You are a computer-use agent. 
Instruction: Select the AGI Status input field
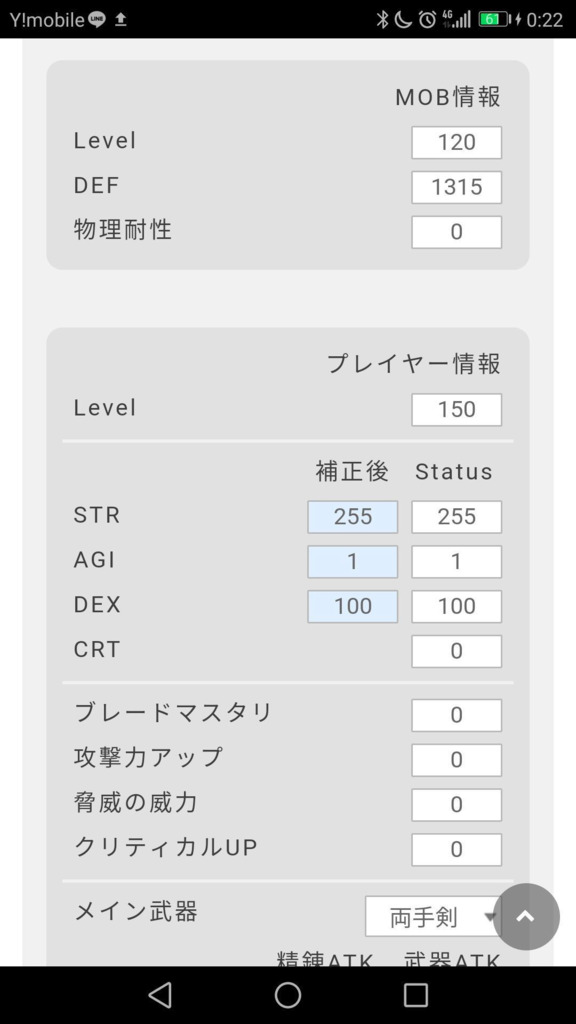click(x=456, y=562)
